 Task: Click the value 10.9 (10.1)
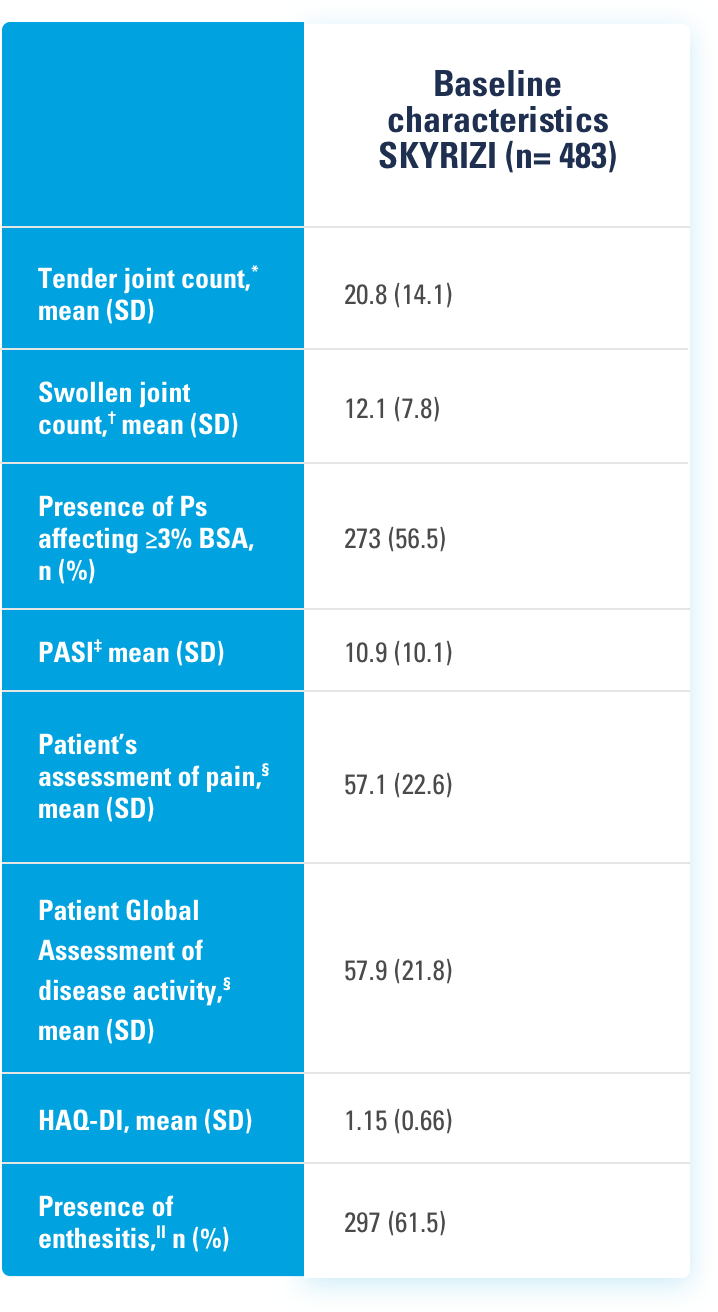tap(398, 653)
